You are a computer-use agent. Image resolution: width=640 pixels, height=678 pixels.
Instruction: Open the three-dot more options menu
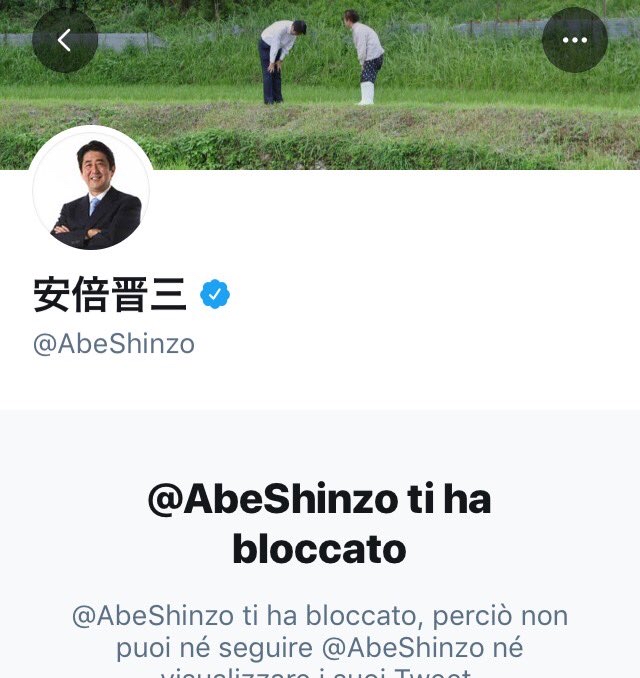[x=575, y=40]
